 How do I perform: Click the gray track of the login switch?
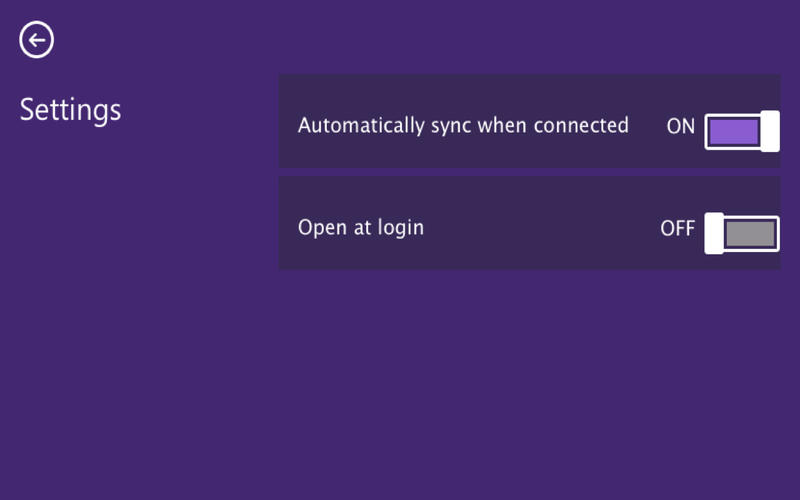pyautogui.click(x=750, y=233)
